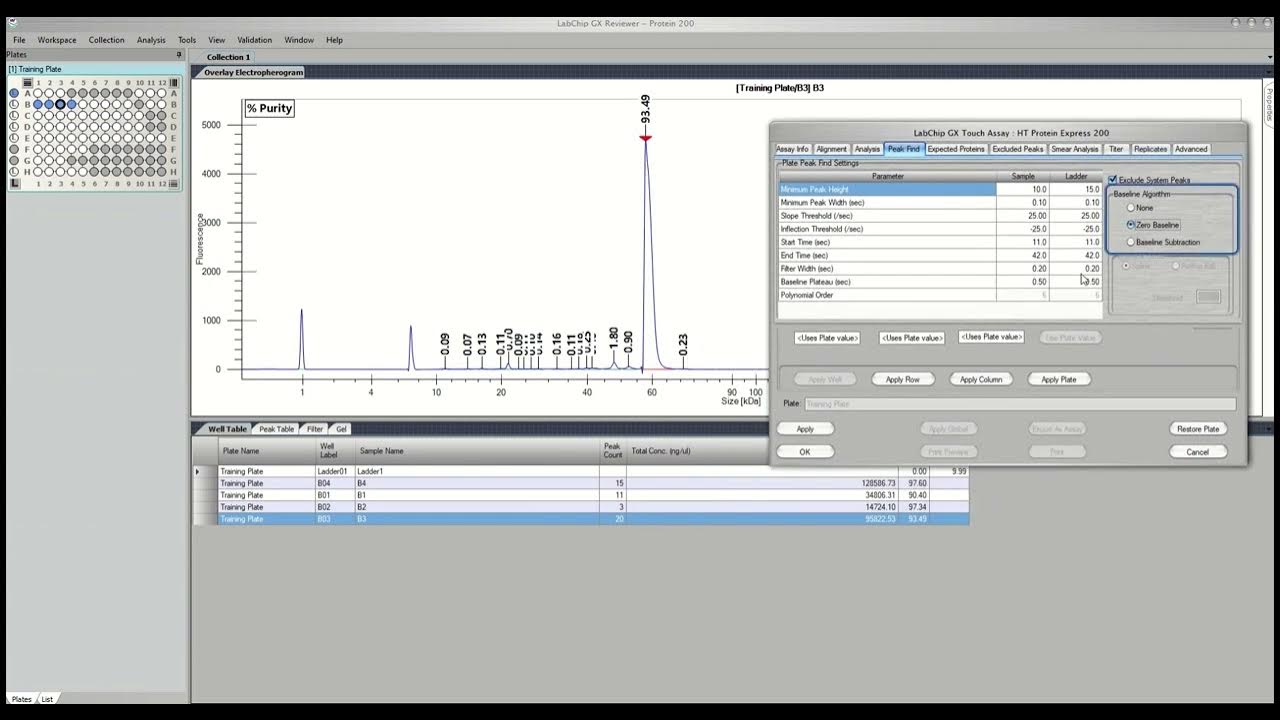
Task: Click the OK button in assay dialog
Action: click(x=805, y=452)
